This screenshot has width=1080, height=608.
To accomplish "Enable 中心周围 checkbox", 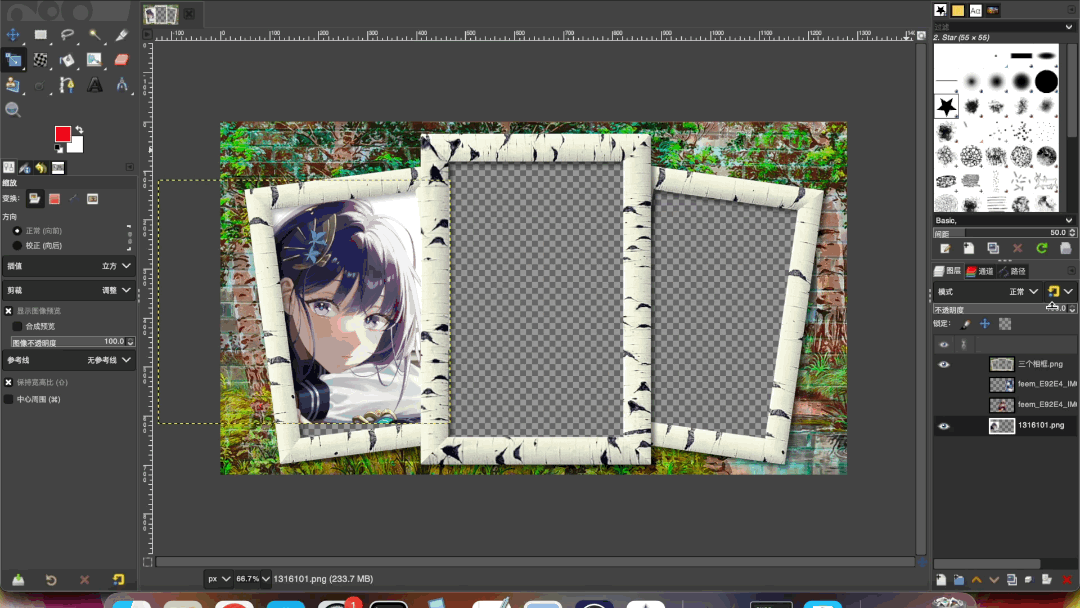I will coord(8,399).
